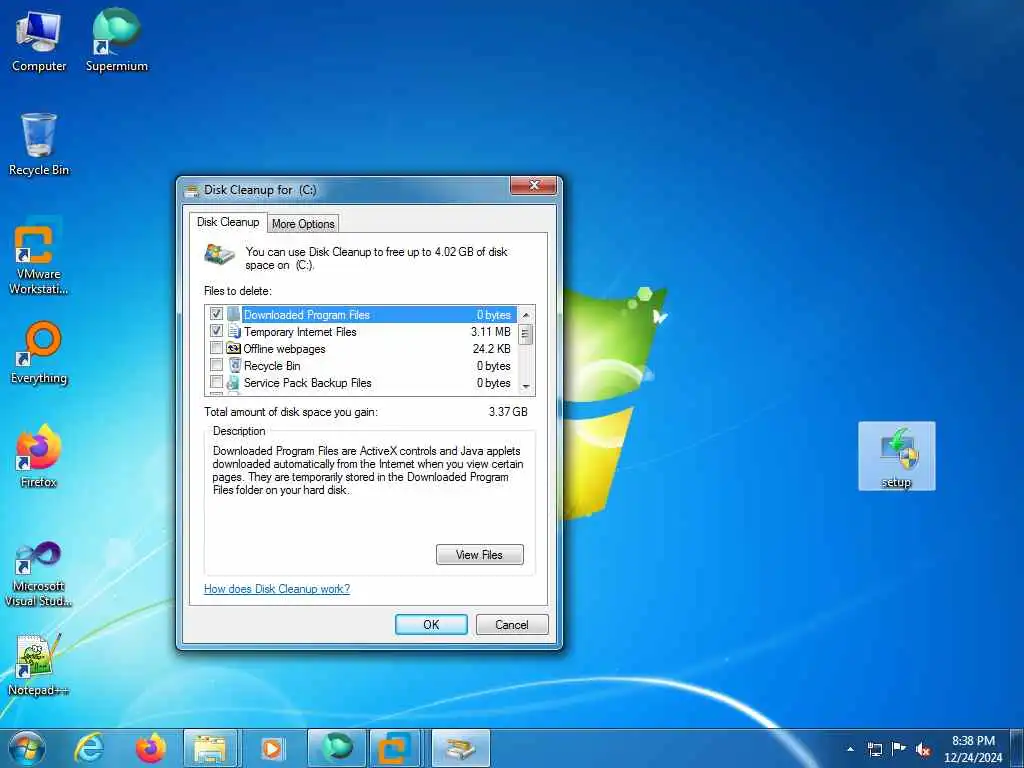Screen dimensions: 1024x768
Task: Select the Offline webpages row text
Action: point(284,349)
